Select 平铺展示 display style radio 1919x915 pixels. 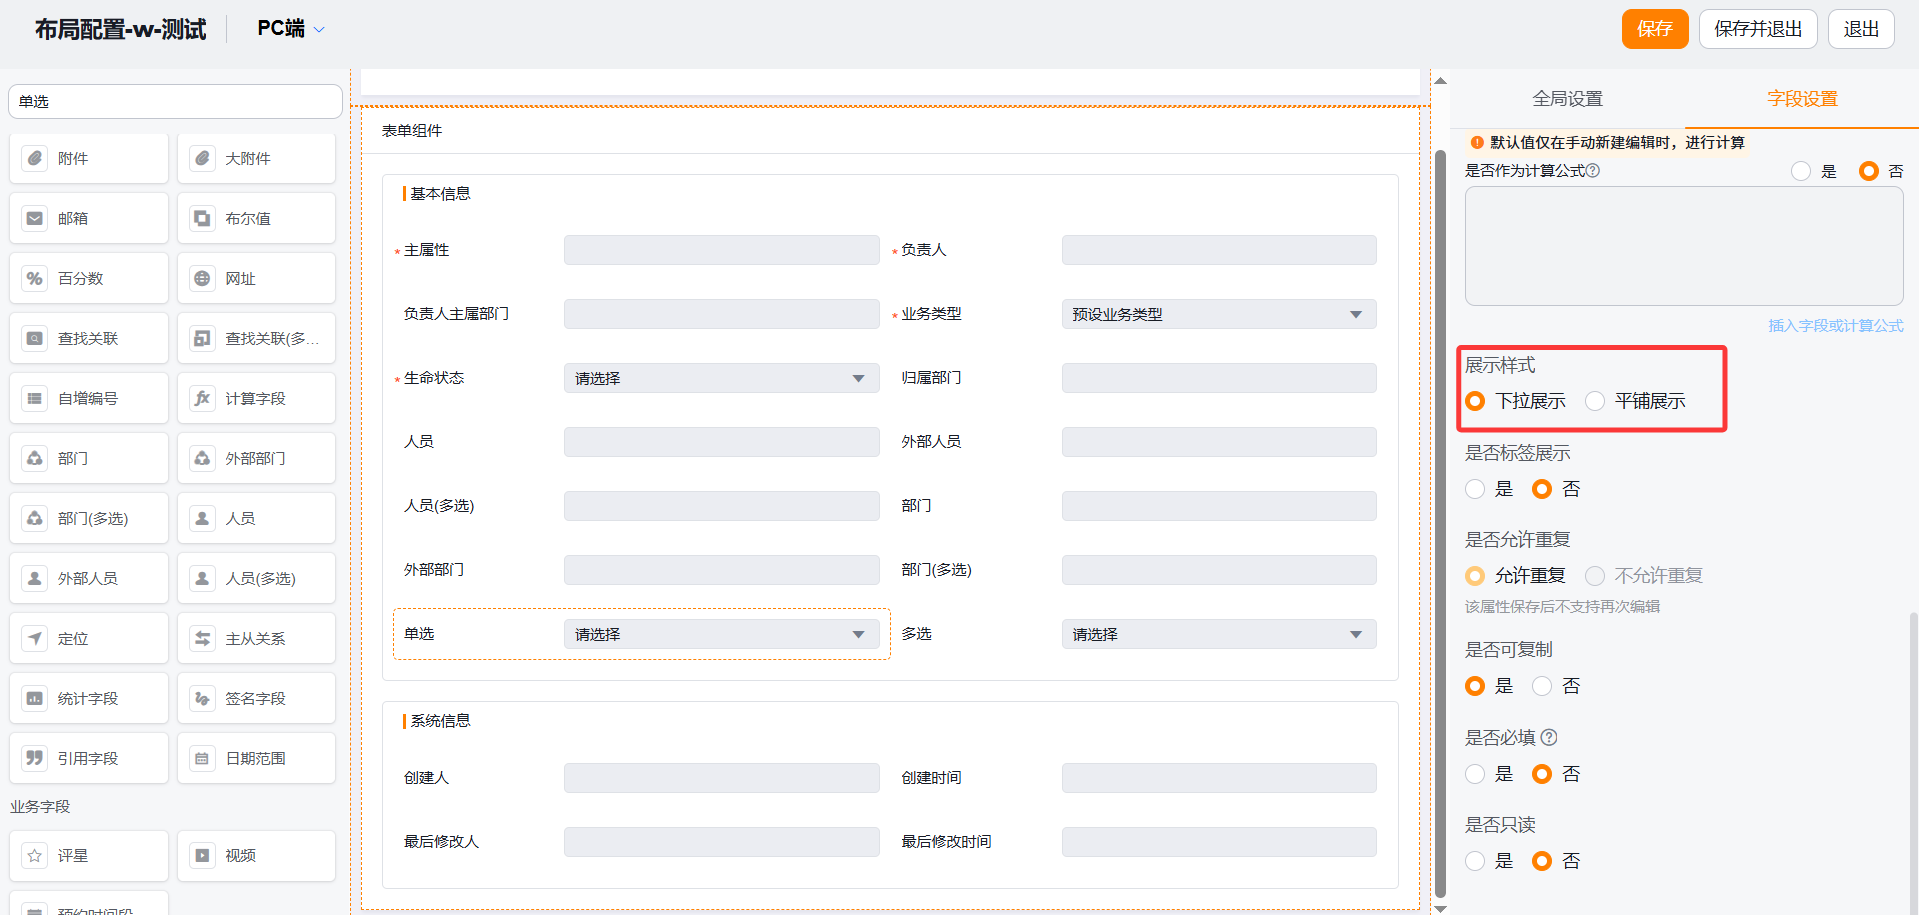click(1595, 401)
